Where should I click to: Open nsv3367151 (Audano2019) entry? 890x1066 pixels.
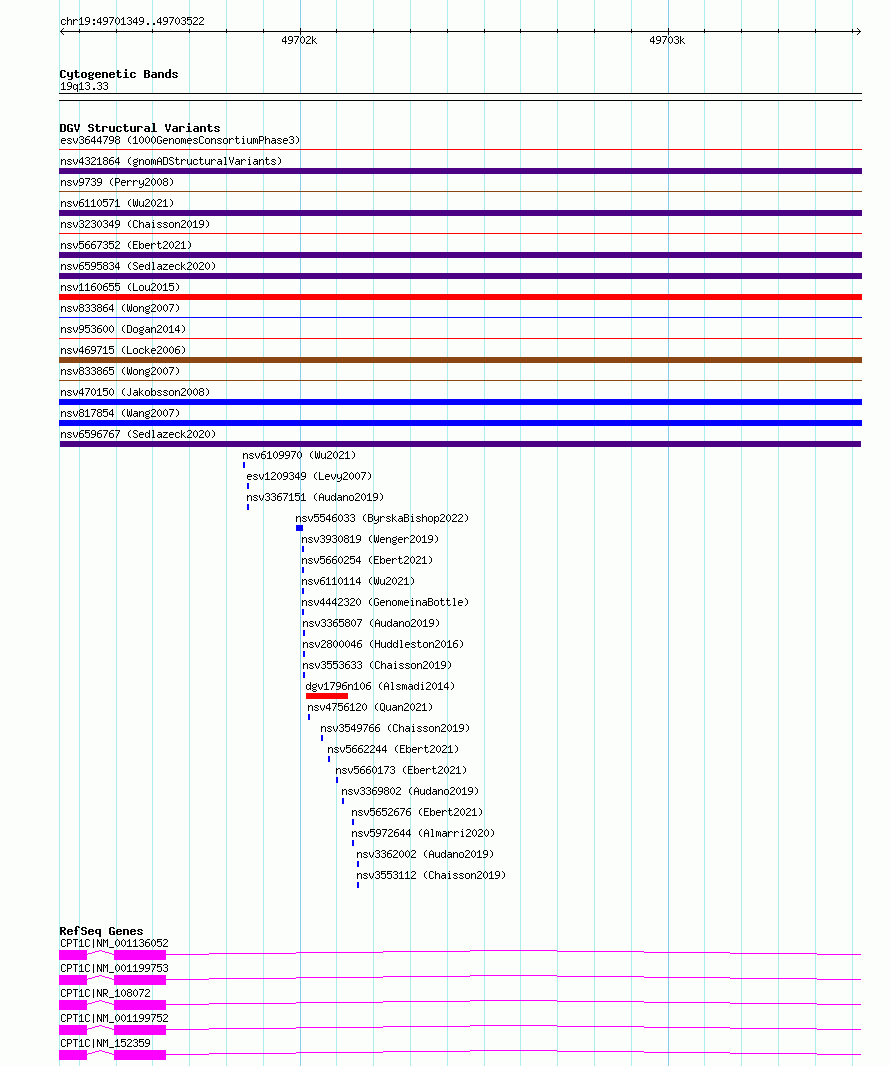click(x=315, y=498)
